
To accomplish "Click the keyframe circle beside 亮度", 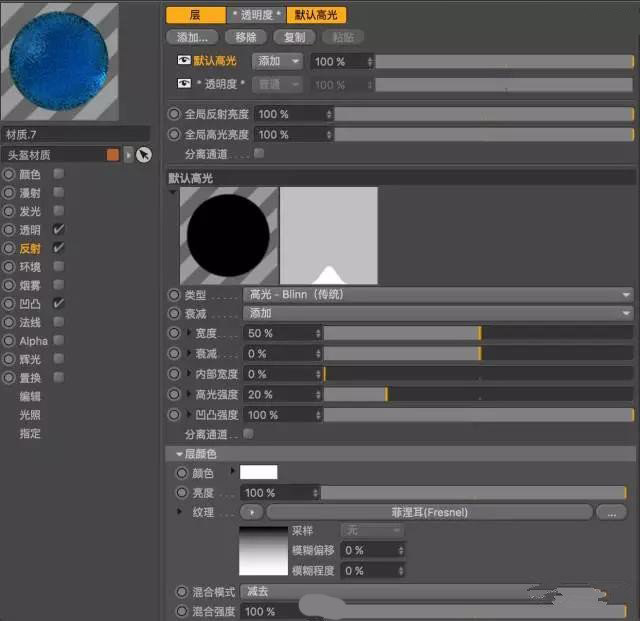I will [x=181, y=492].
